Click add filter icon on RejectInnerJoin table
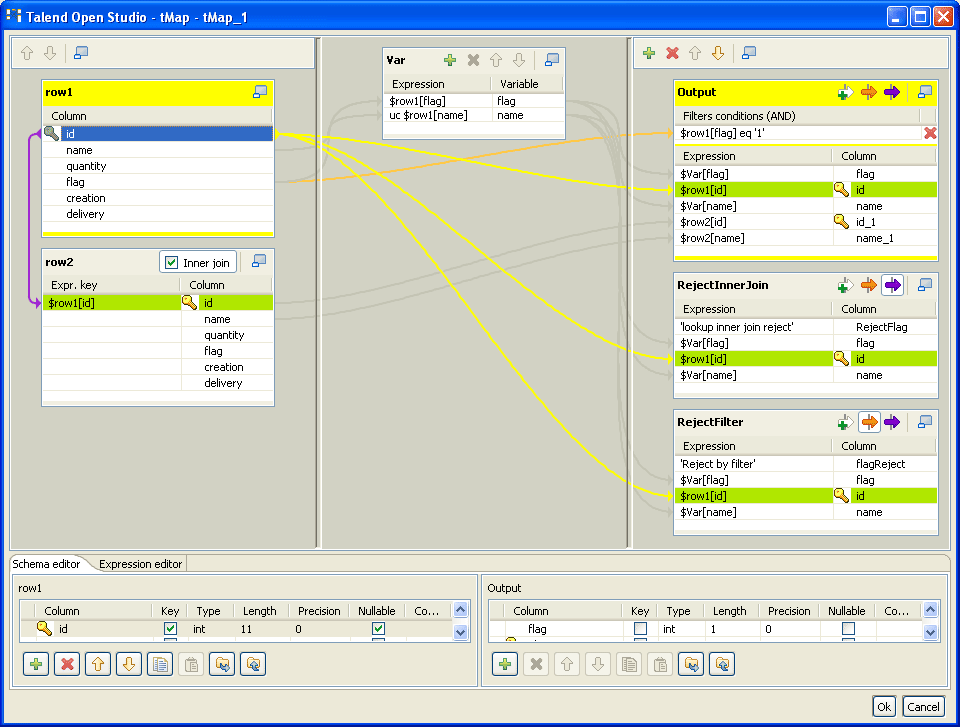The height and width of the screenshot is (727, 960). click(x=845, y=286)
